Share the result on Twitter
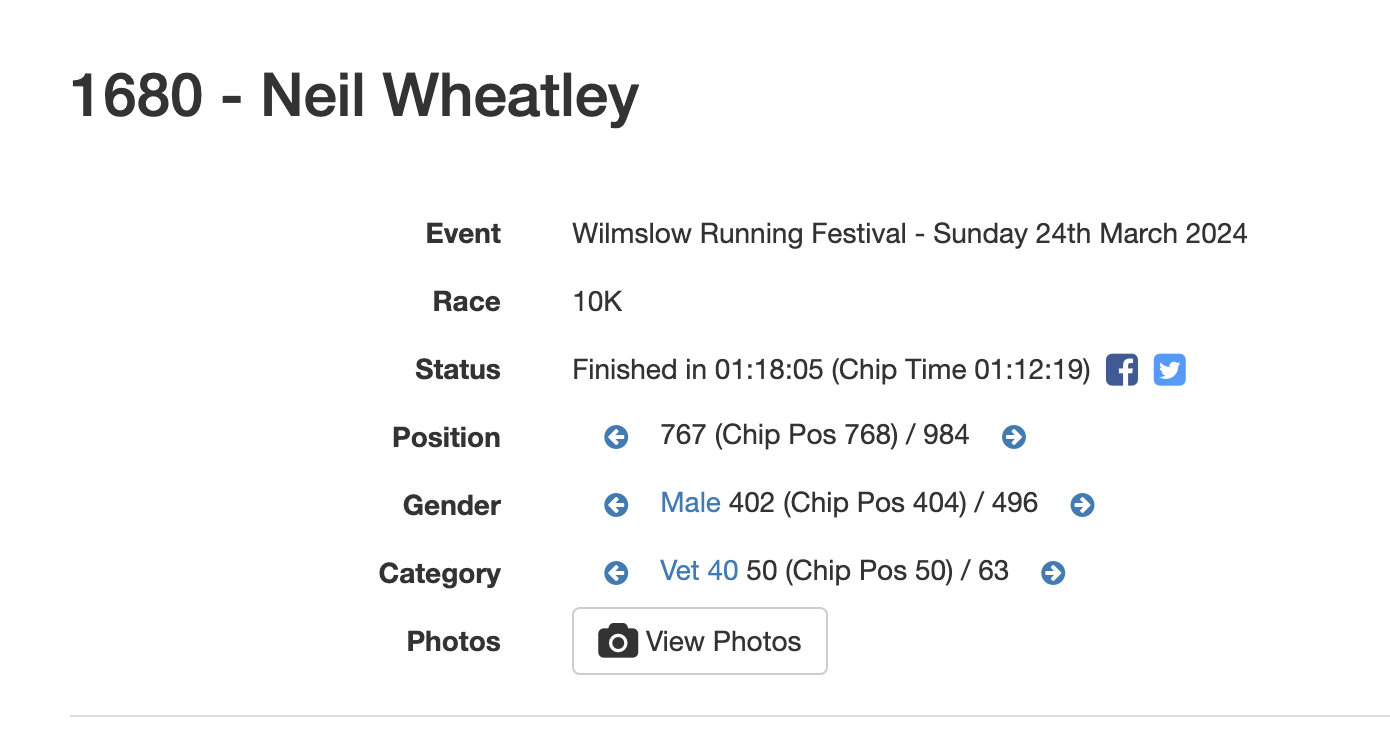 (x=1169, y=370)
